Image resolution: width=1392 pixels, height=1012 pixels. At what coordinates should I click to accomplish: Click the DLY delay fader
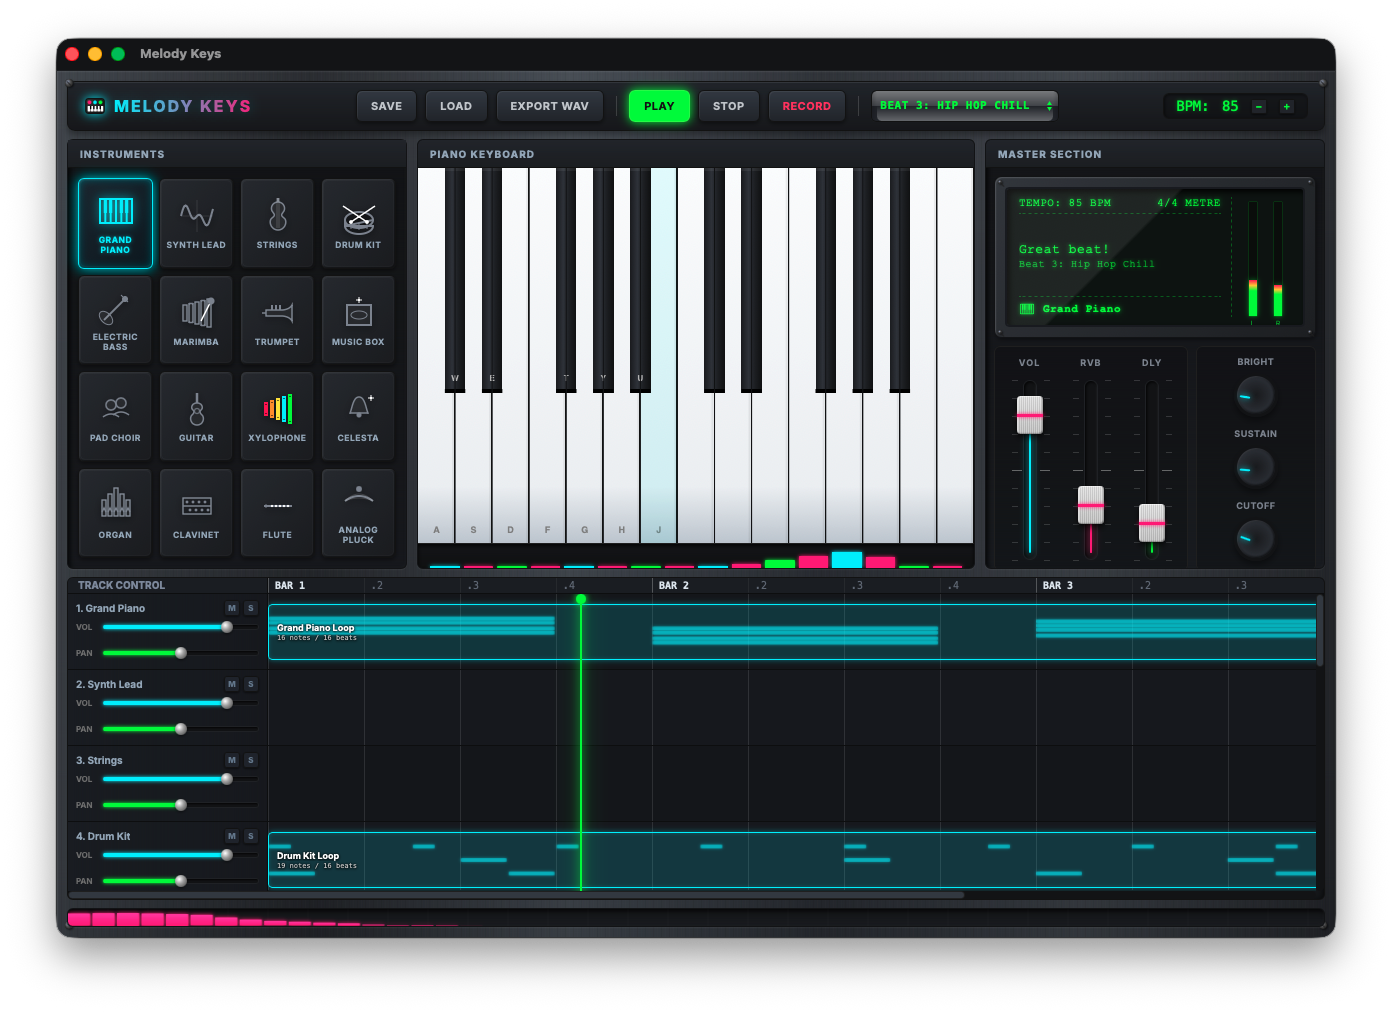[1152, 523]
